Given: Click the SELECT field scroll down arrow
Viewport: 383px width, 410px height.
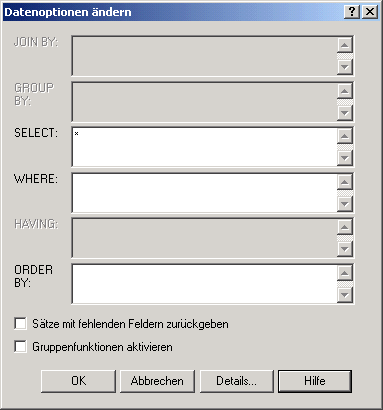Looking at the screenshot, I should pyautogui.click(x=345, y=158).
